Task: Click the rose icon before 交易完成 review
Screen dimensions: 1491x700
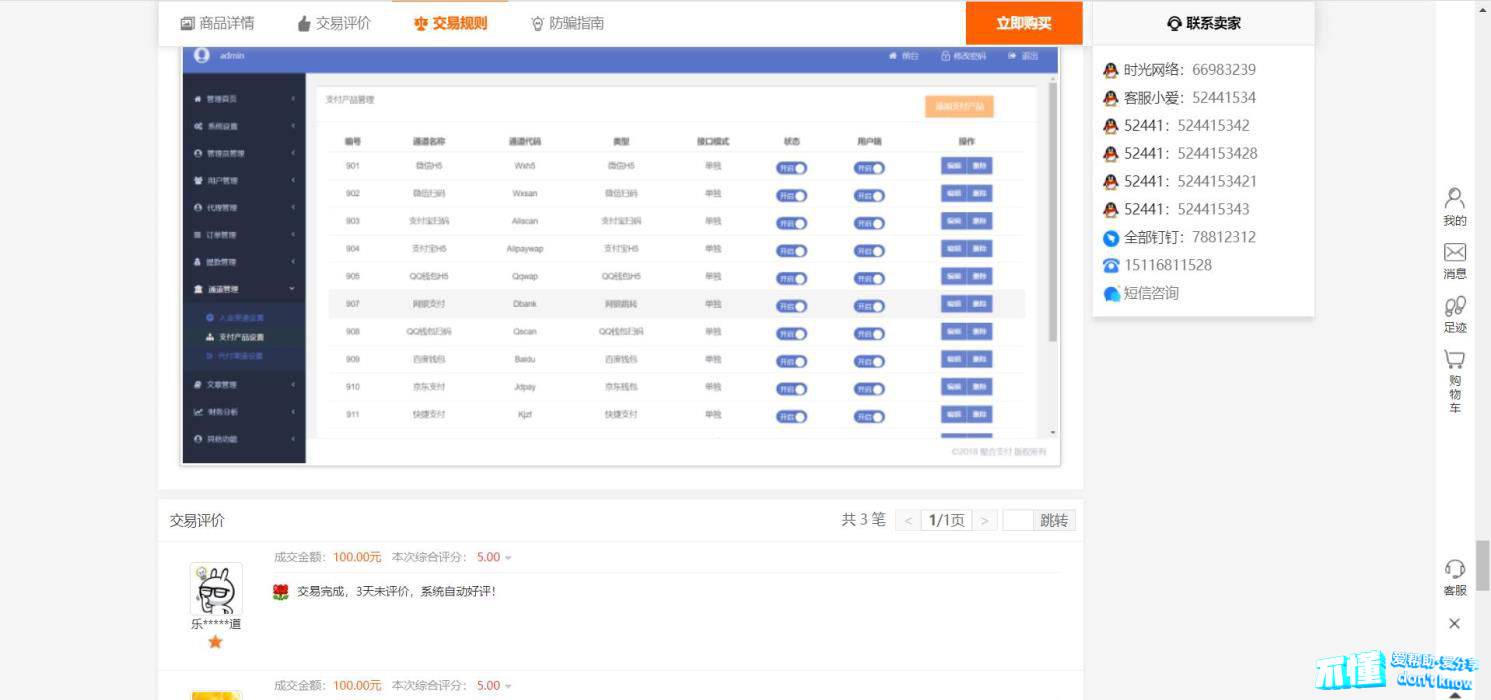Action: (281, 592)
